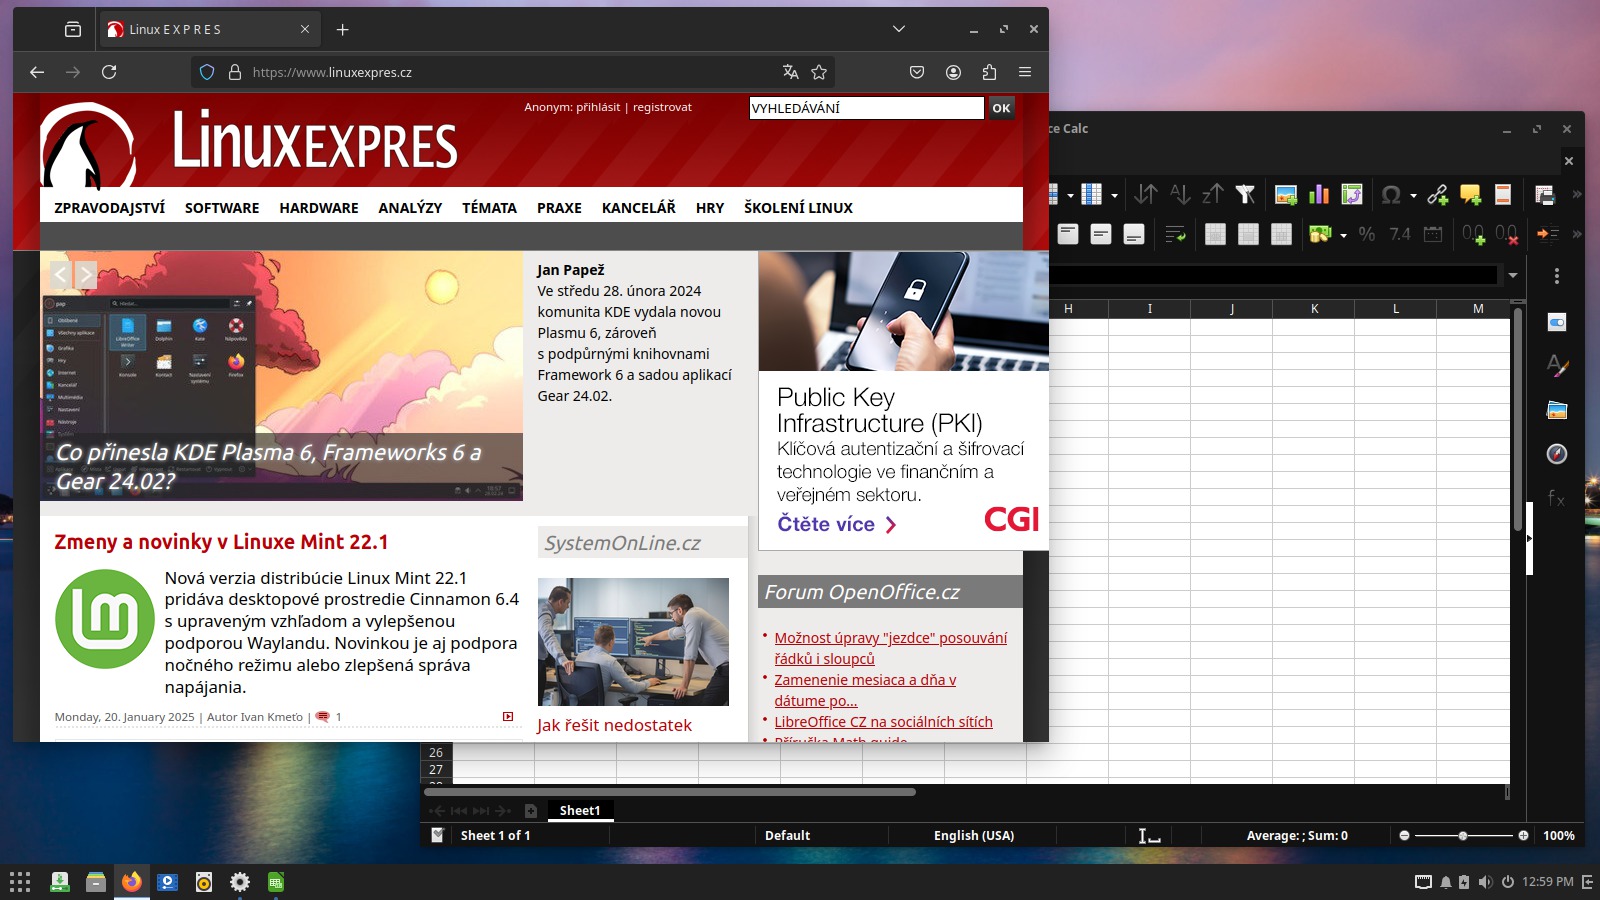Go back using Firefox back arrow
Image resolution: width=1600 pixels, height=900 pixels.
point(37,72)
